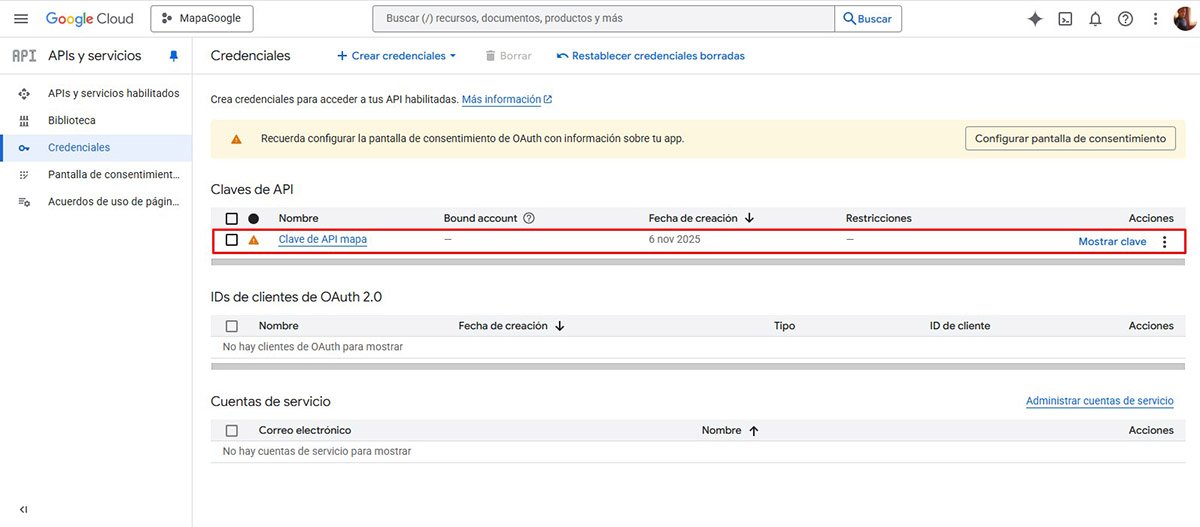This screenshot has width=1200, height=527.
Task: Check the Clave de API mapa row checkbox
Action: click(x=232, y=240)
